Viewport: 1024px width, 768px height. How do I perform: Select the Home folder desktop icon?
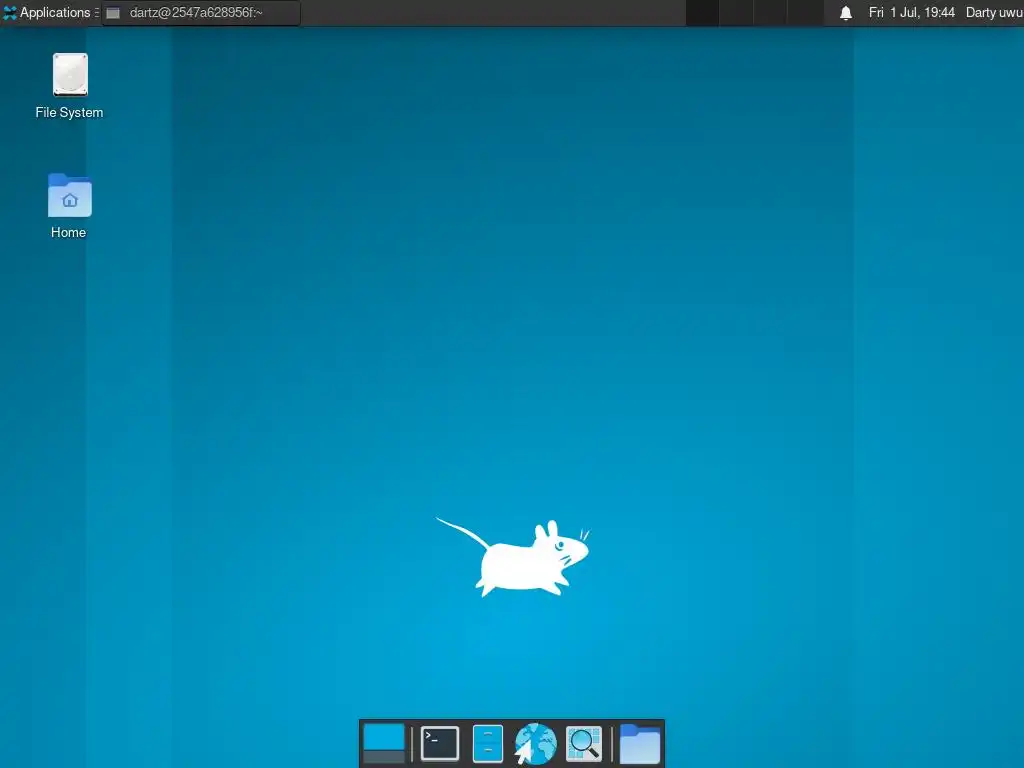point(69,206)
